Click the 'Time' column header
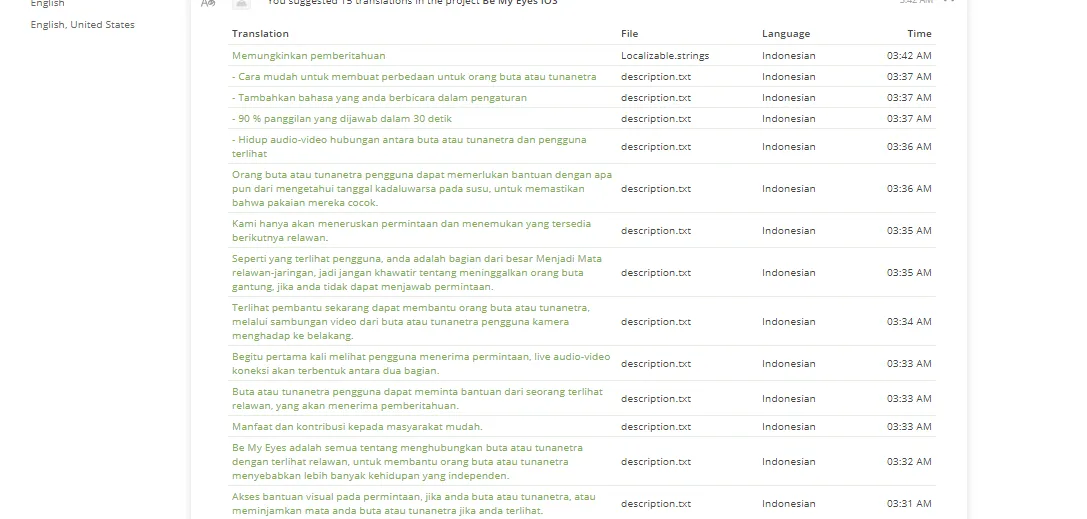1087x519 pixels. pyautogui.click(x=919, y=33)
